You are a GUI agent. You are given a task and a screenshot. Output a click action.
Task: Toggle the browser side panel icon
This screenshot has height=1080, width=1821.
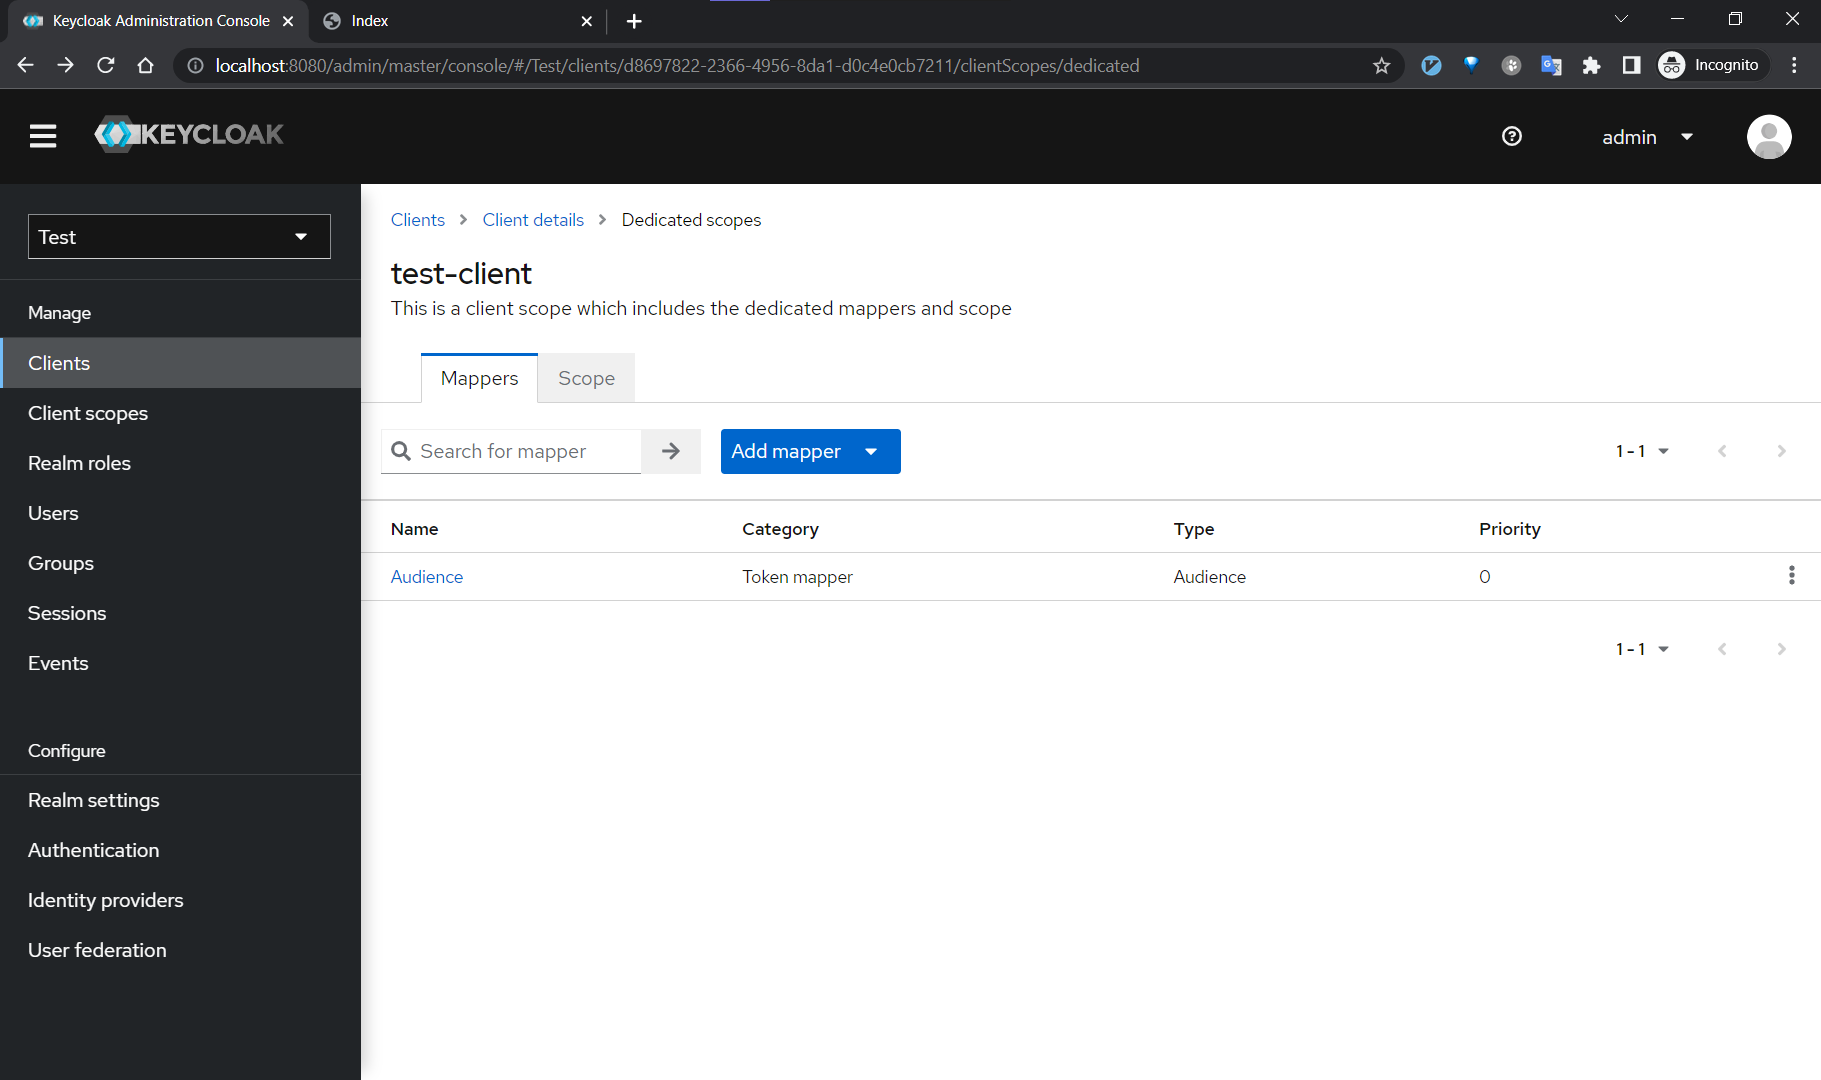click(1631, 65)
